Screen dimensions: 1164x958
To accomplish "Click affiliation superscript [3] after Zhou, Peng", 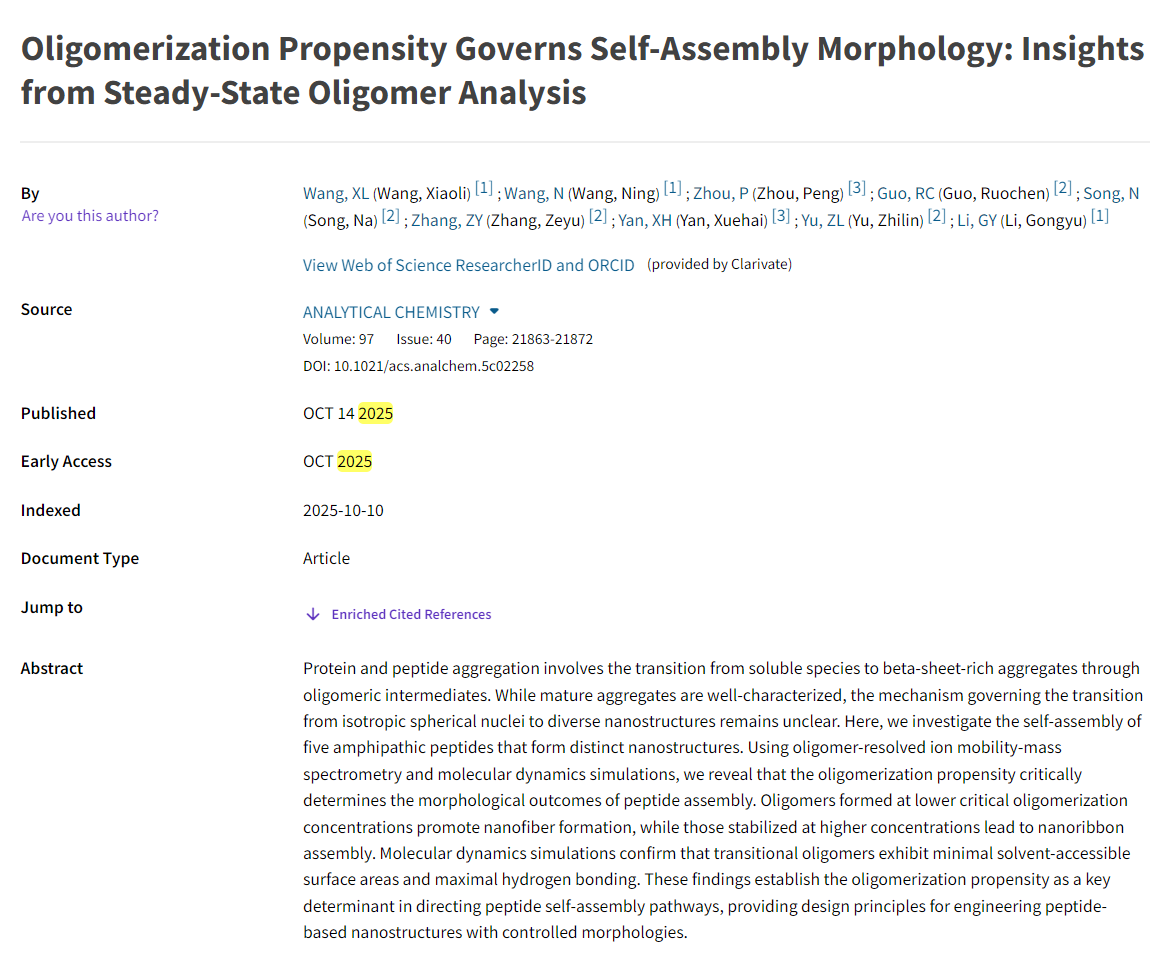I will [x=857, y=188].
